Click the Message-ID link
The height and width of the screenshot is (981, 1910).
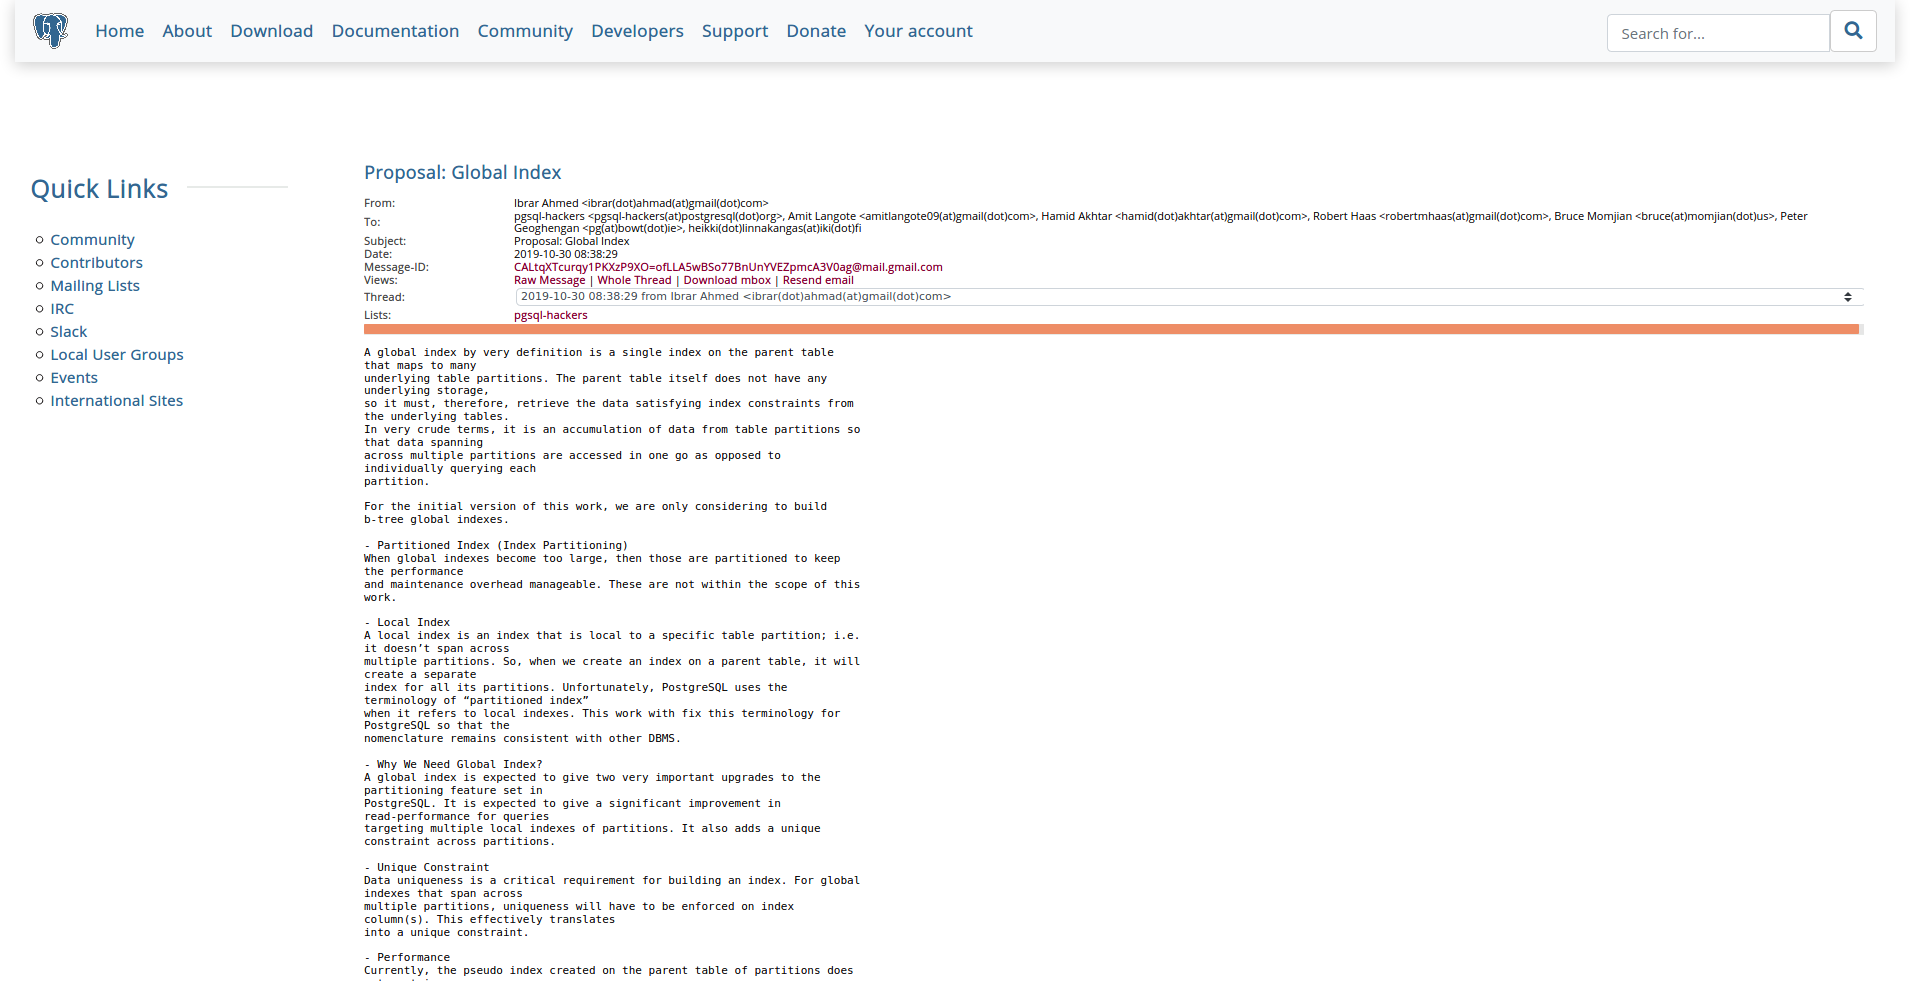coord(727,268)
